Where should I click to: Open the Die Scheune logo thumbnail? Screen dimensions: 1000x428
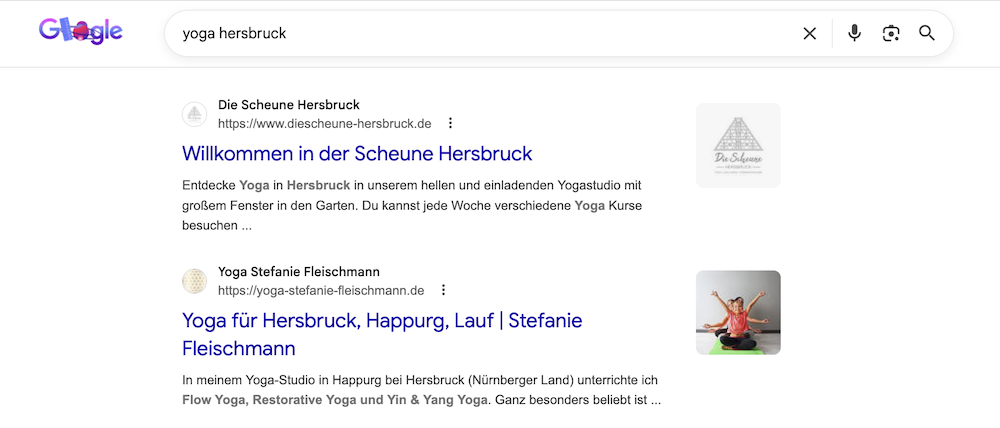pyautogui.click(x=738, y=145)
